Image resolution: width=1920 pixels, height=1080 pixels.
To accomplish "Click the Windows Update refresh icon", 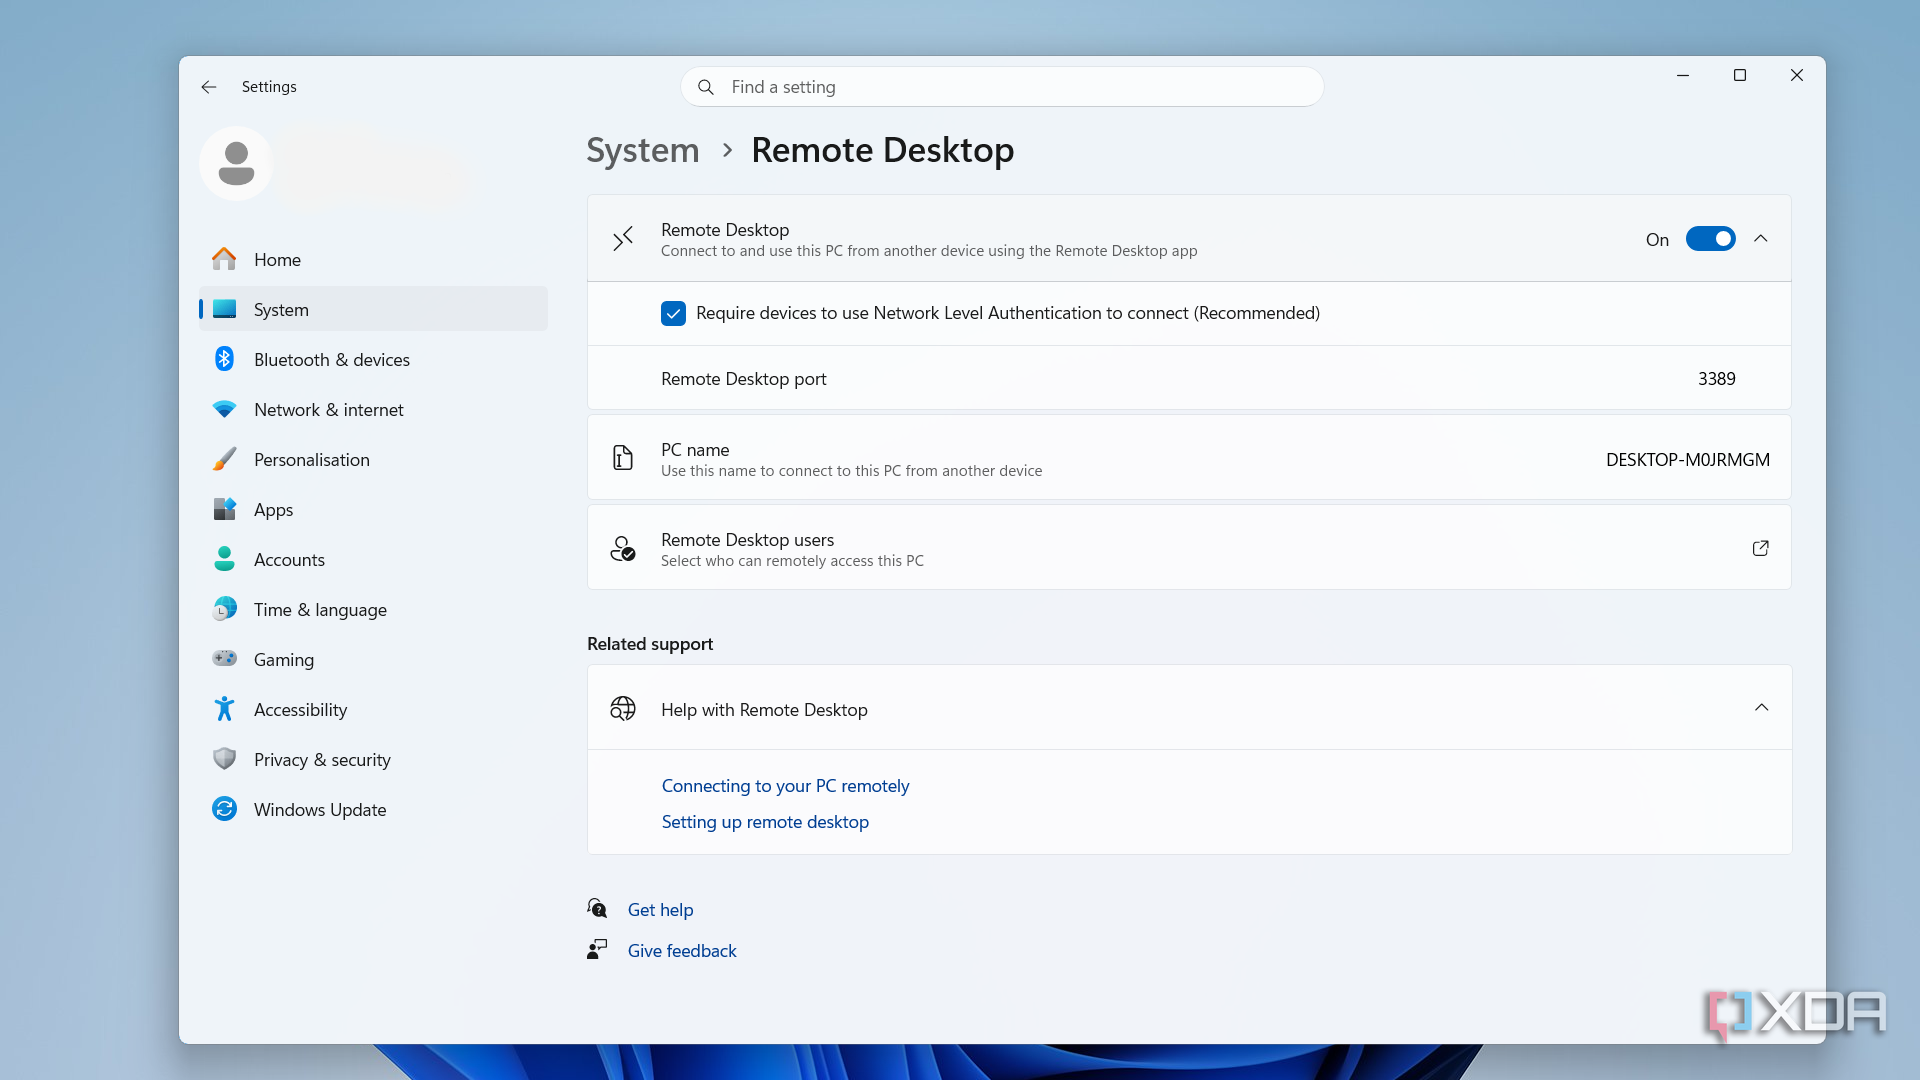I will (224, 809).
